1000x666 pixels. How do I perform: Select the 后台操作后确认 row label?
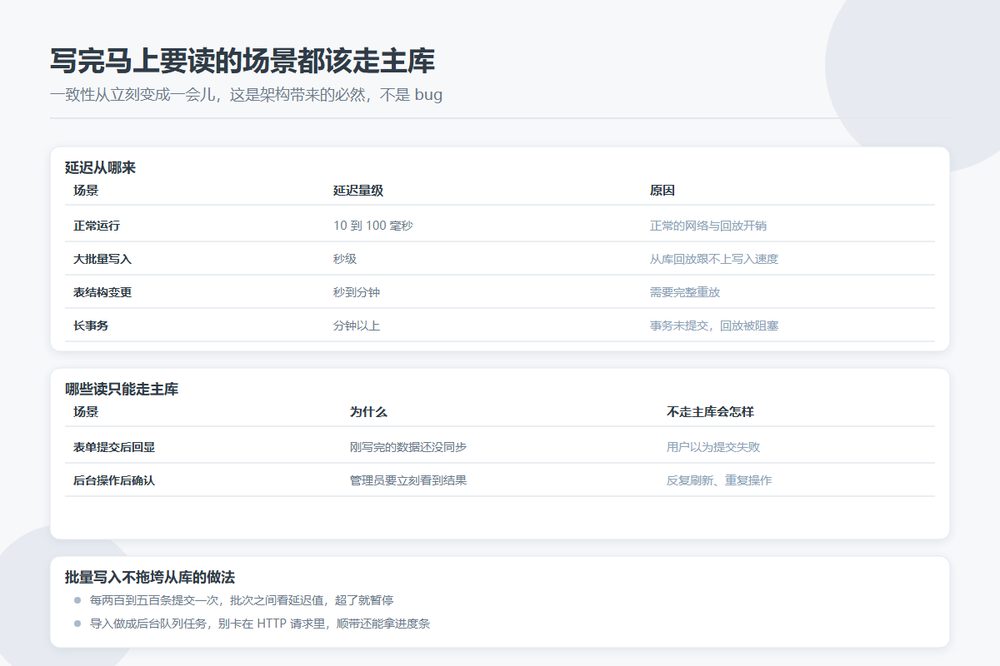[x=114, y=480]
